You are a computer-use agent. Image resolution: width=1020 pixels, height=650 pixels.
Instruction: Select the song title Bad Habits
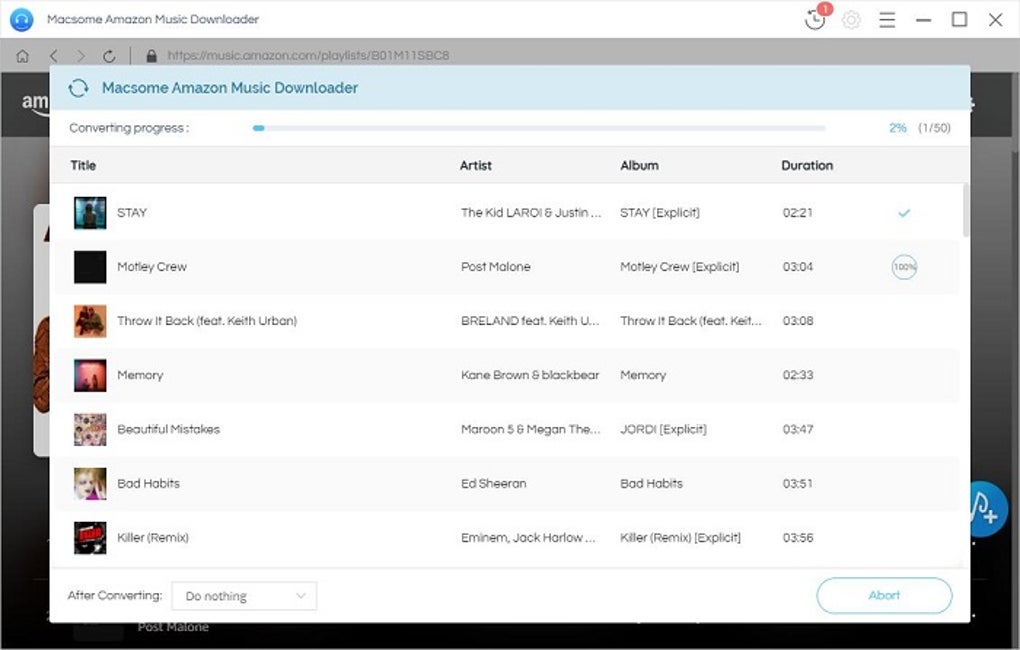pyautogui.click(x=148, y=483)
